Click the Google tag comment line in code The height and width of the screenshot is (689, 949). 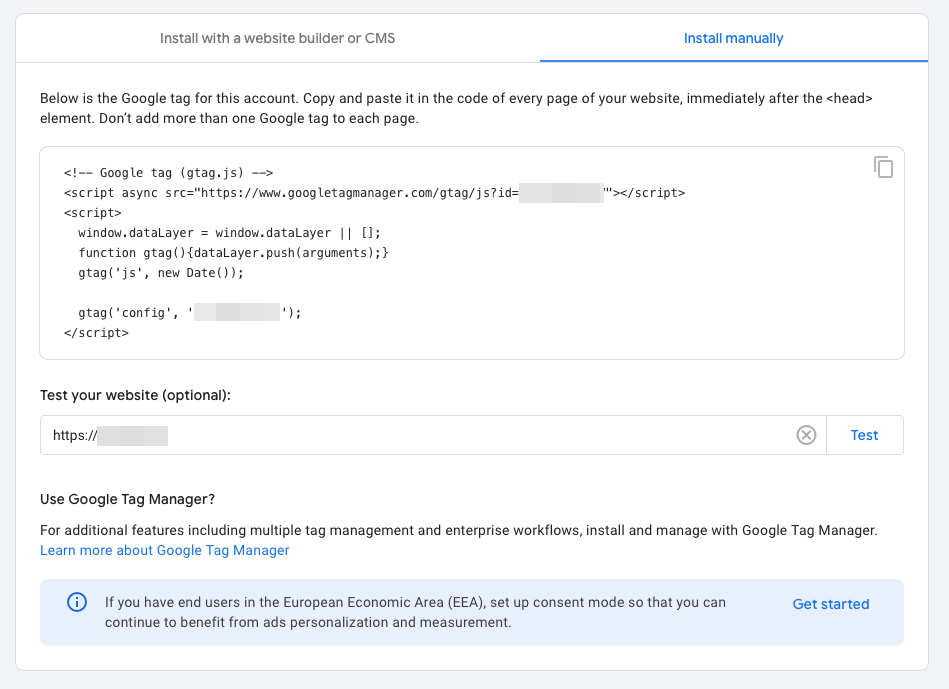(168, 173)
